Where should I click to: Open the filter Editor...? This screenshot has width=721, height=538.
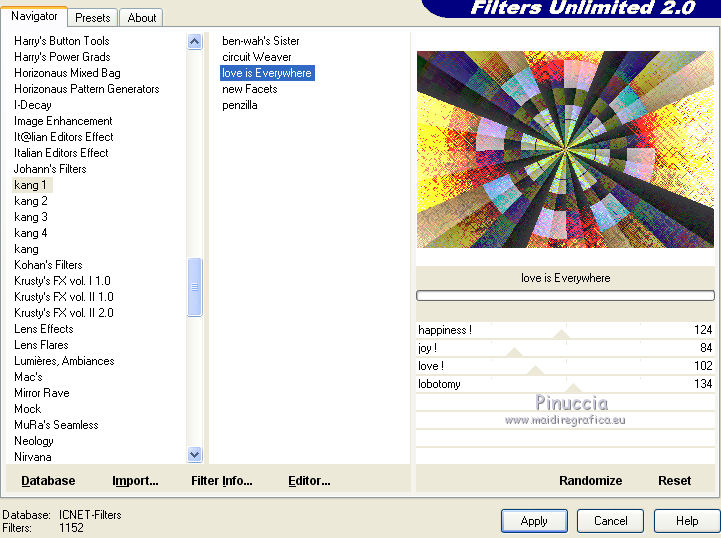[x=309, y=481]
